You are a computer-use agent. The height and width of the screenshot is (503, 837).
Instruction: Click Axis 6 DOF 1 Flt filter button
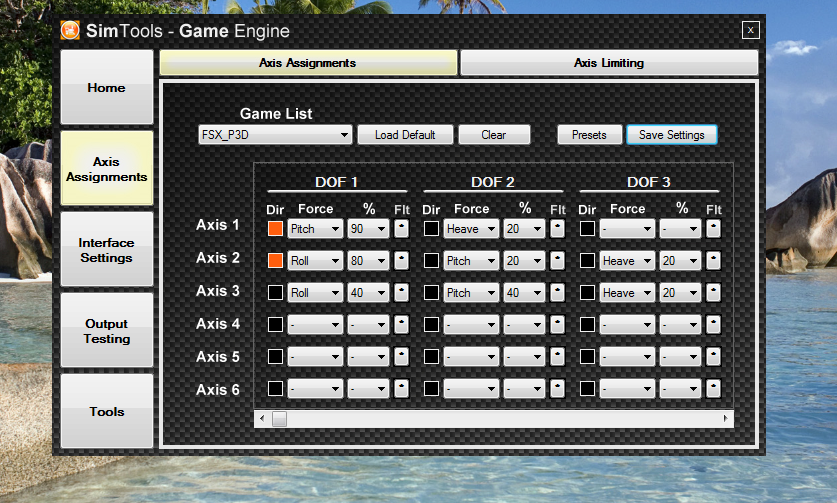point(401,389)
